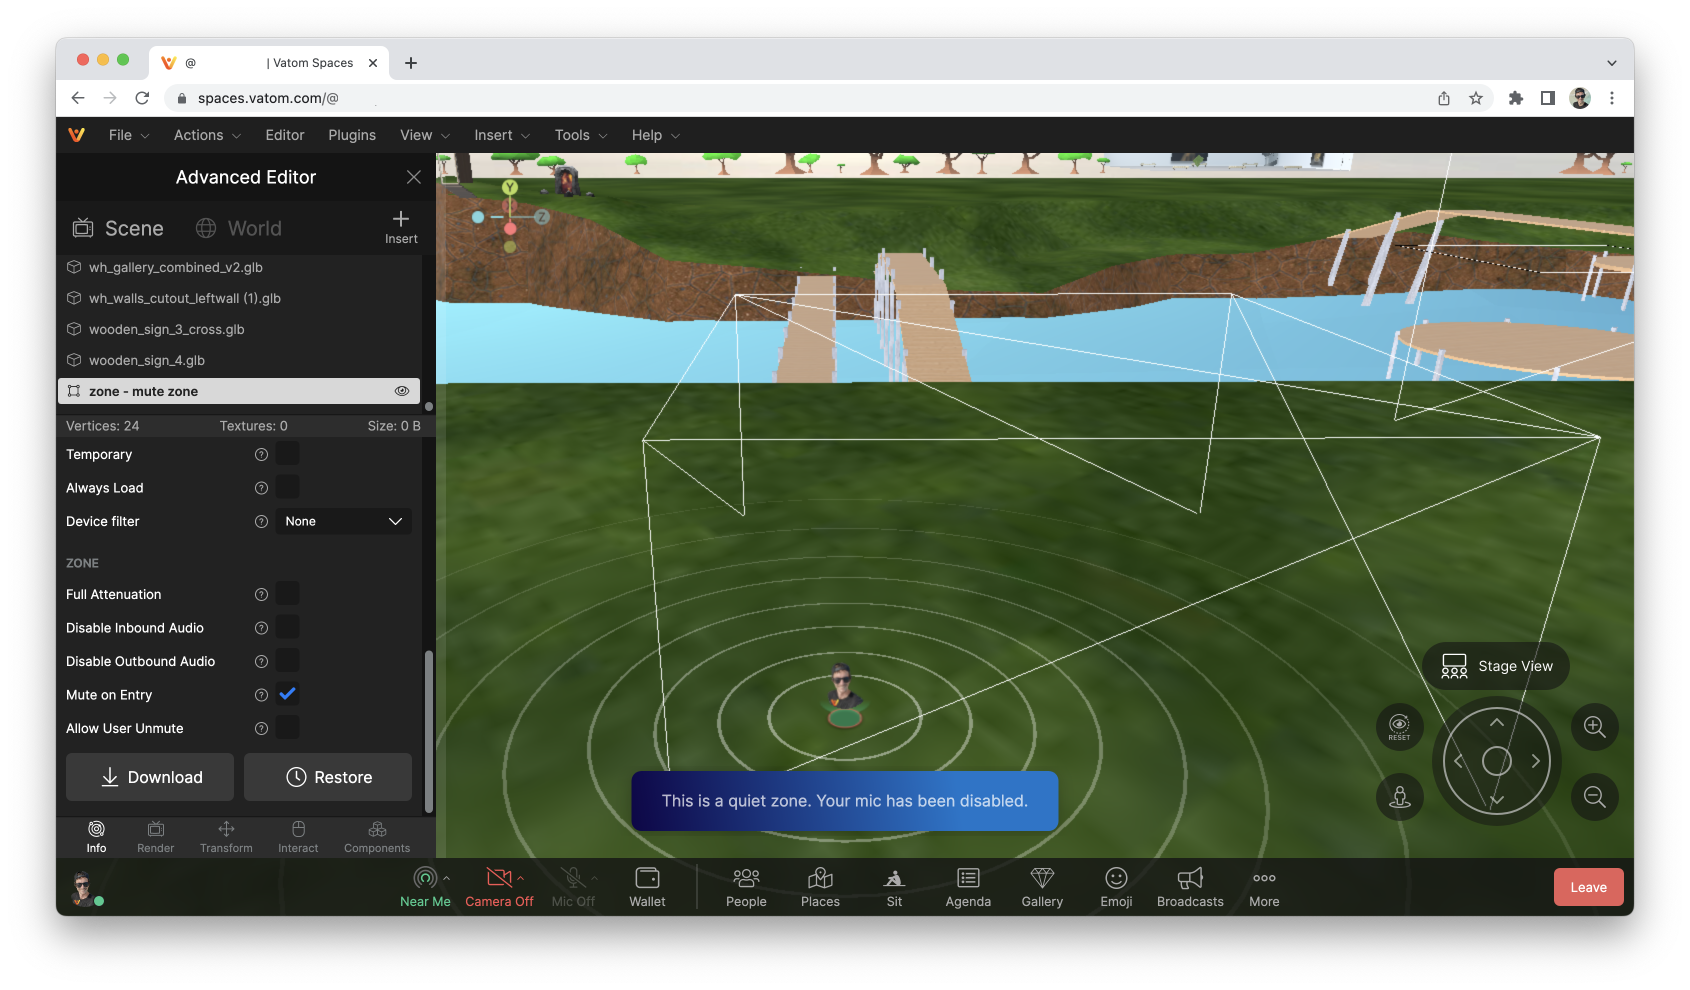The width and height of the screenshot is (1690, 990).
Task: Switch to the Render tab
Action: [x=156, y=837]
